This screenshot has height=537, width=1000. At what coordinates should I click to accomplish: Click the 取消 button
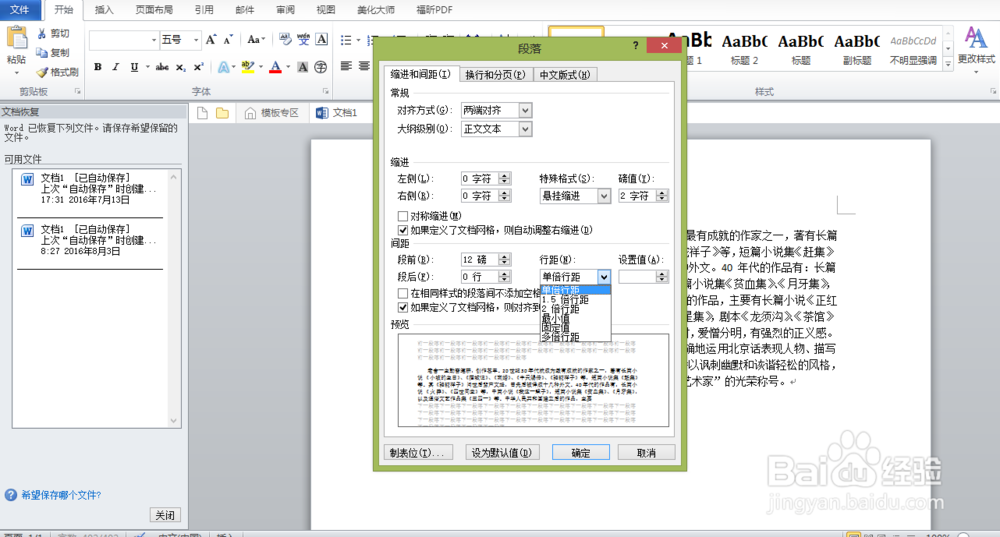point(646,452)
